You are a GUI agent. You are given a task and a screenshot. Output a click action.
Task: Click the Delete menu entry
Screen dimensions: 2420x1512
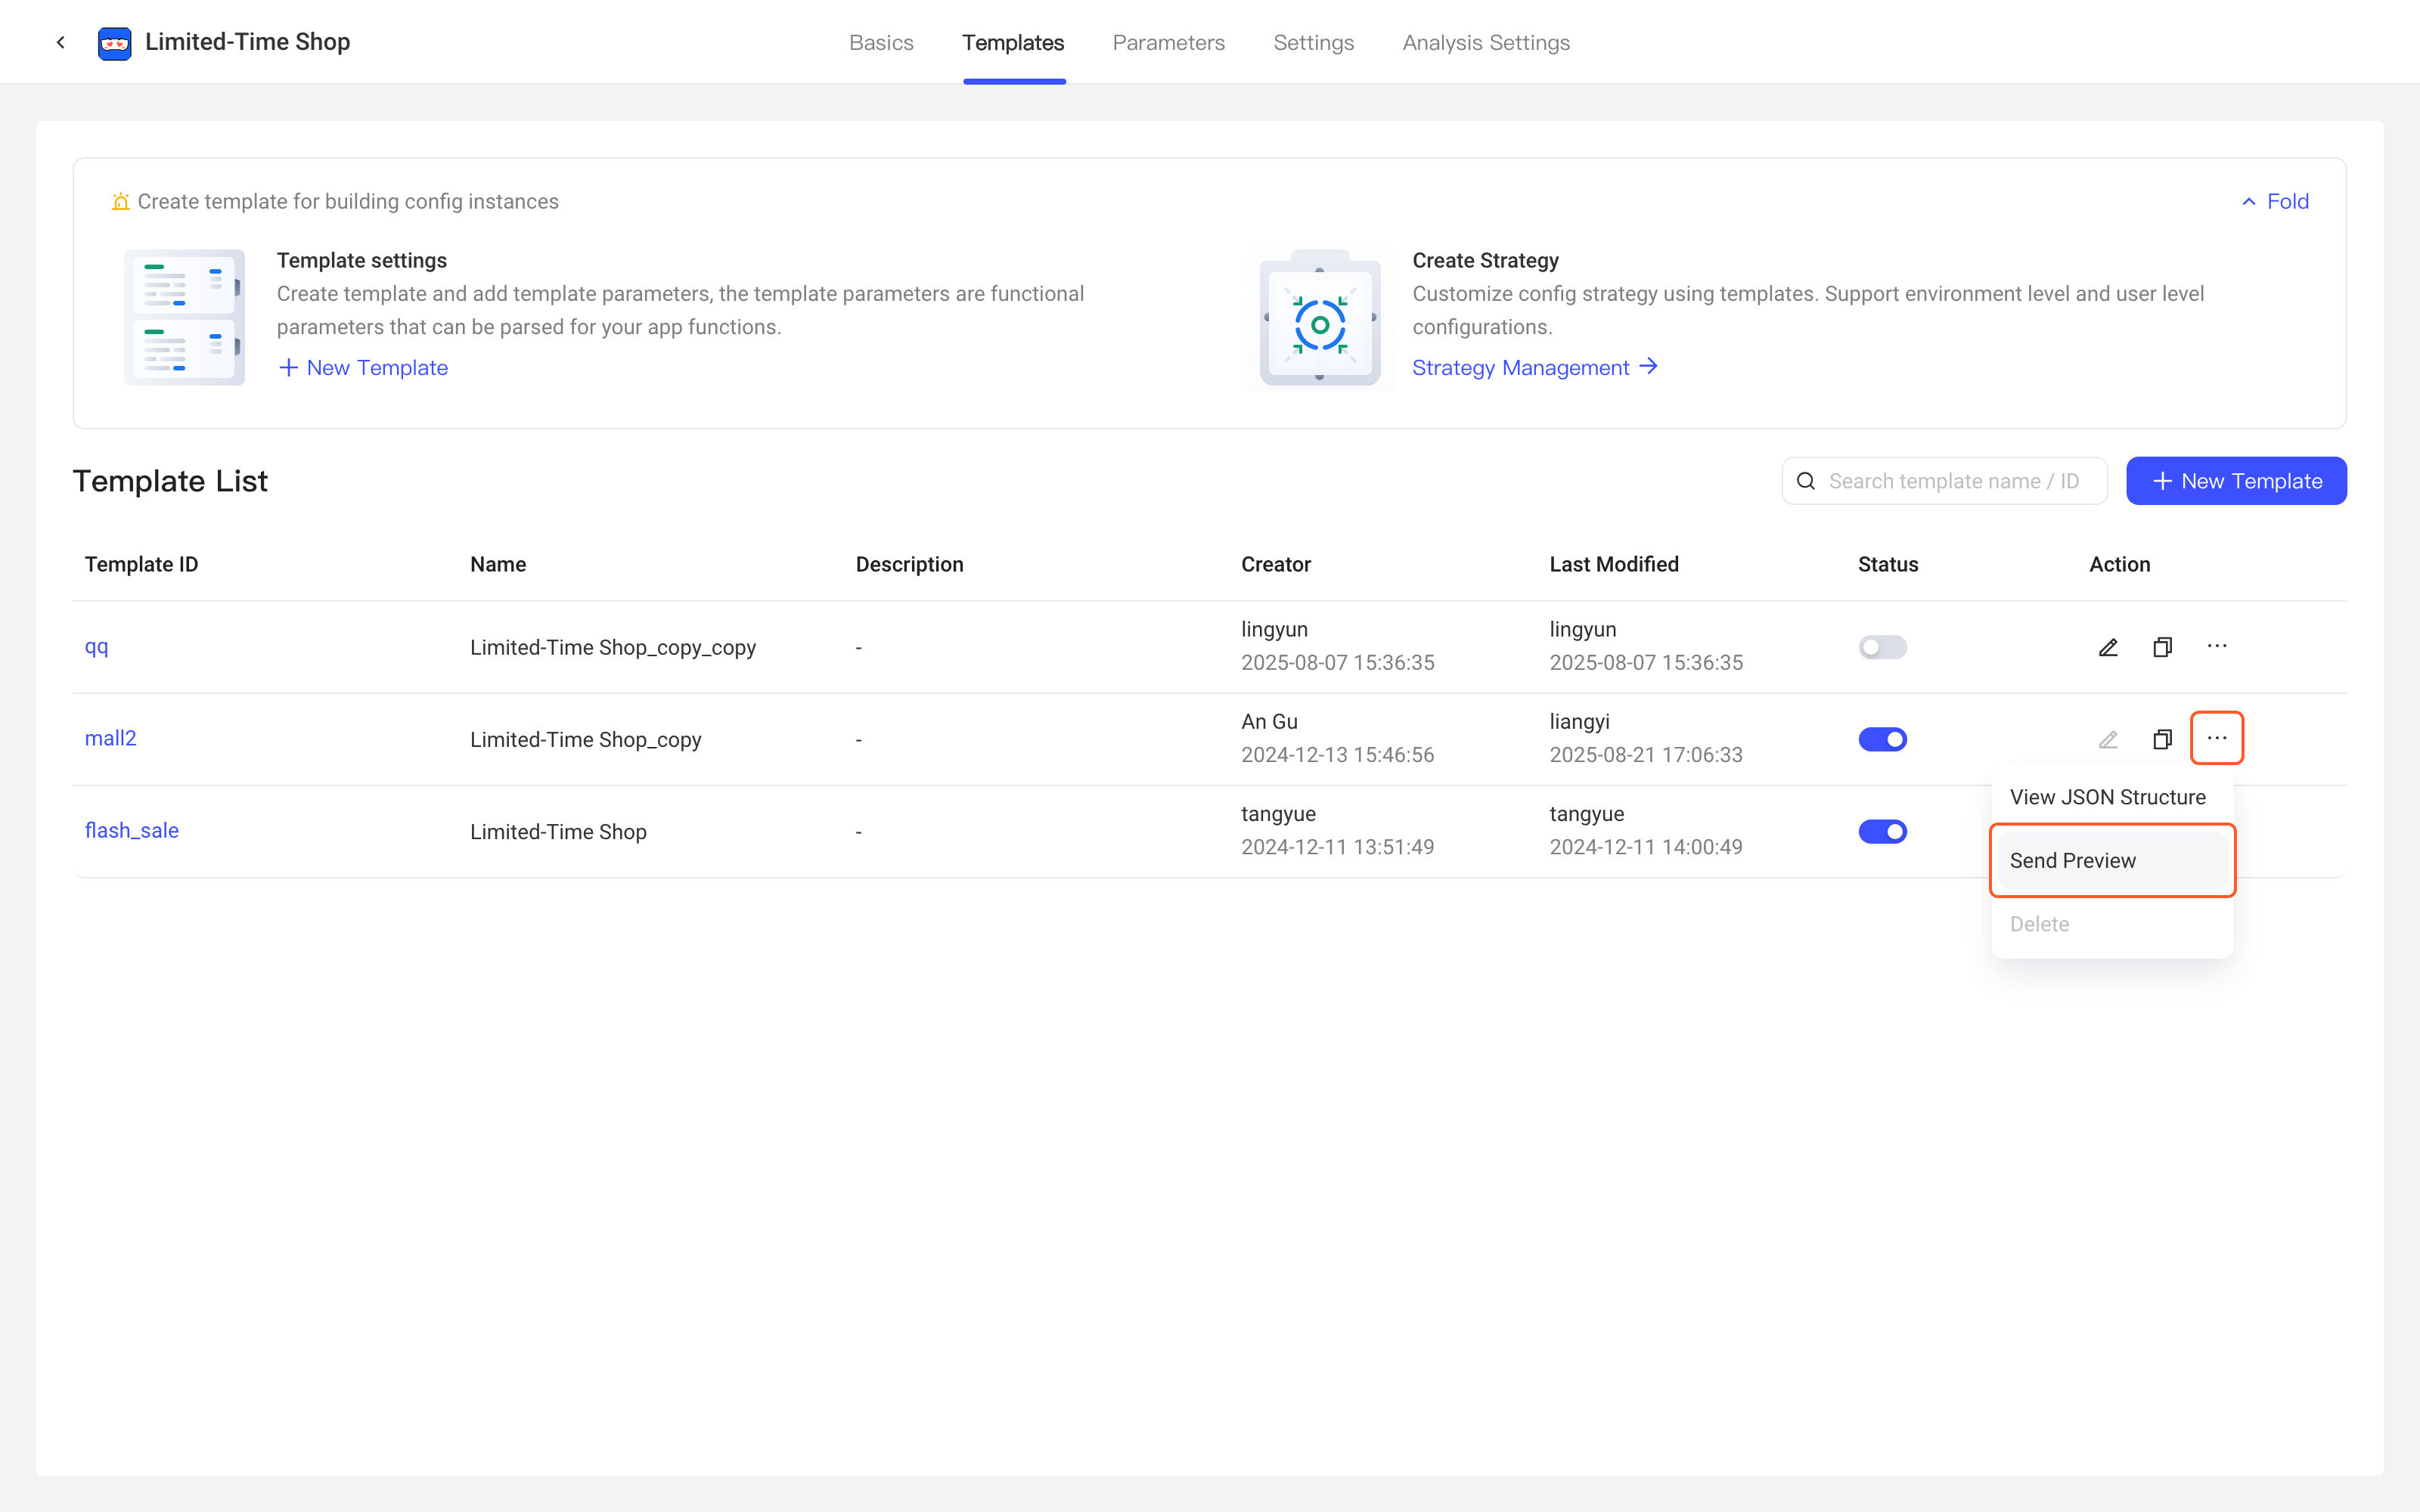pyautogui.click(x=2112, y=924)
